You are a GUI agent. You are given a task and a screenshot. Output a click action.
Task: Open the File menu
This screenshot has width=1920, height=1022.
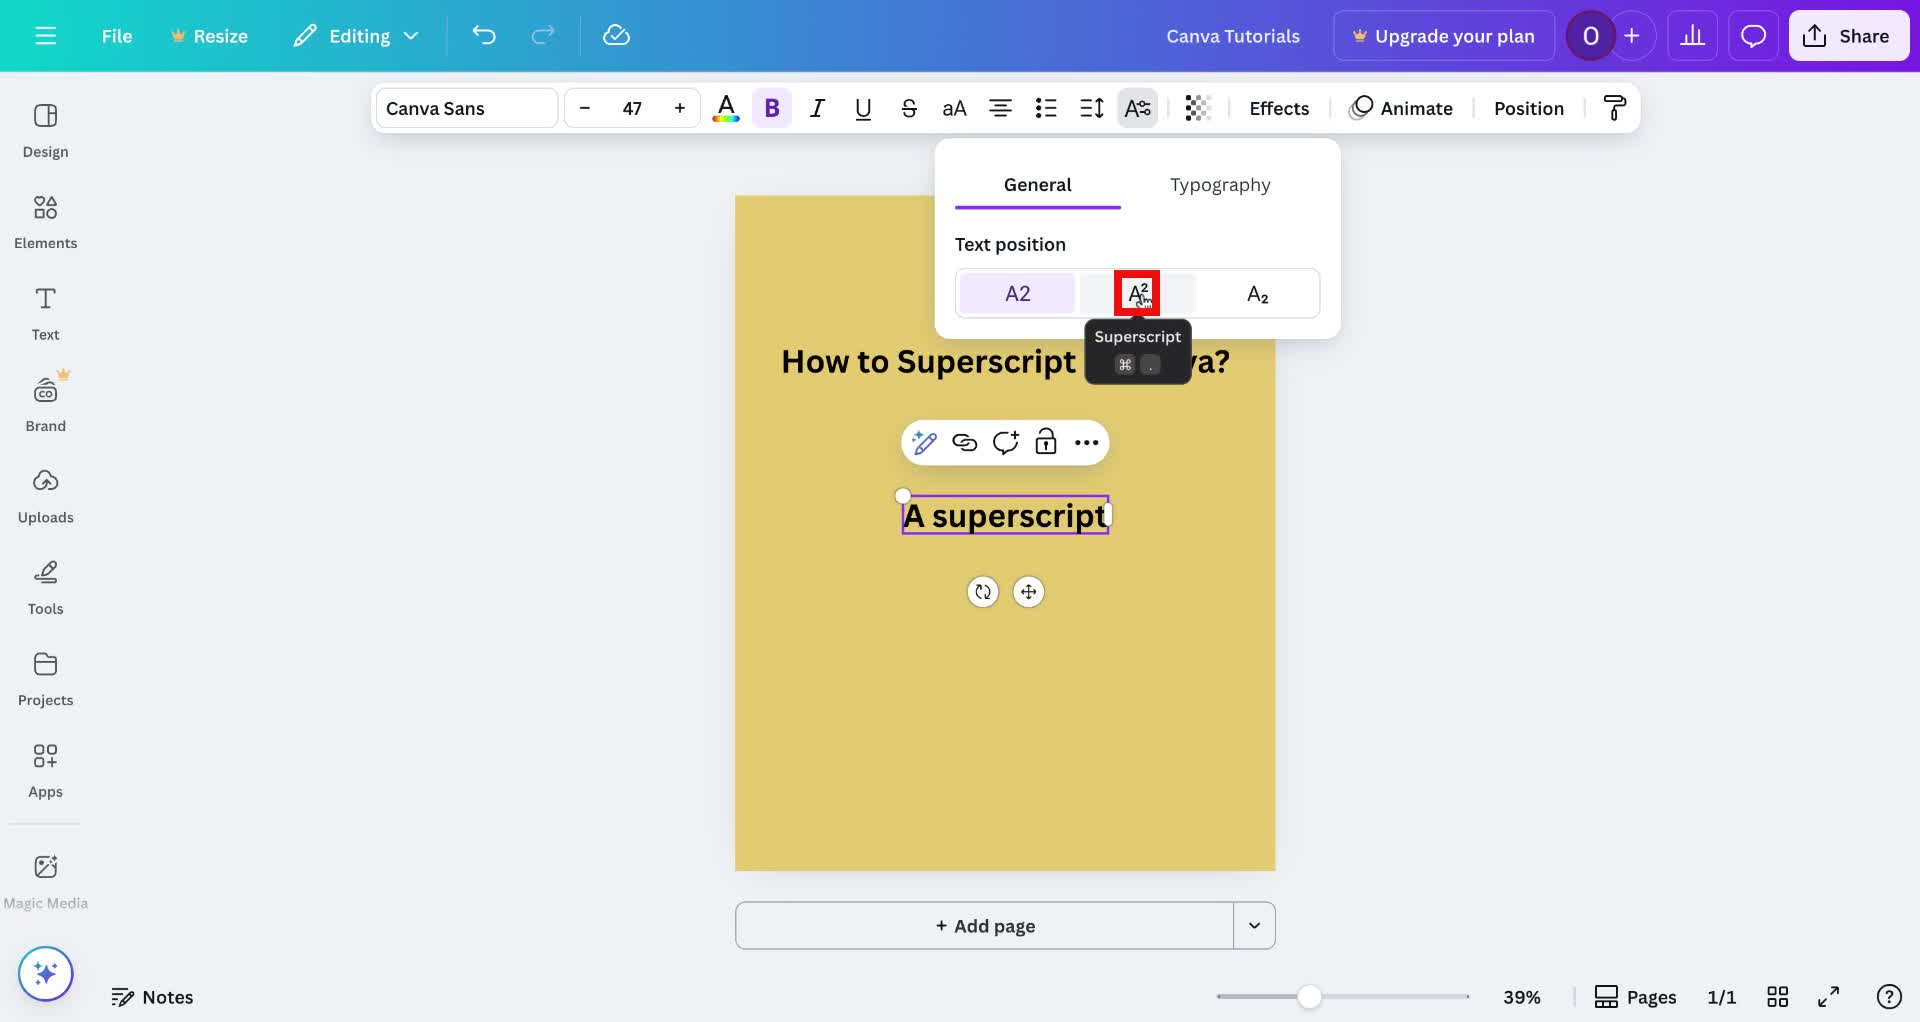pyautogui.click(x=116, y=35)
